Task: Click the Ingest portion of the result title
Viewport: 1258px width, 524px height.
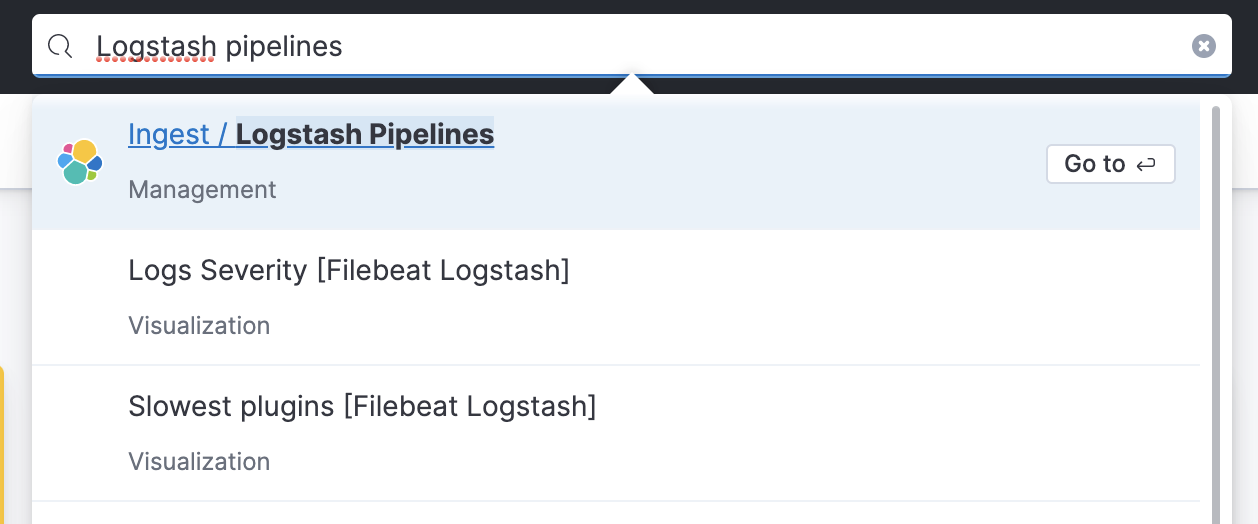Action: click(169, 134)
